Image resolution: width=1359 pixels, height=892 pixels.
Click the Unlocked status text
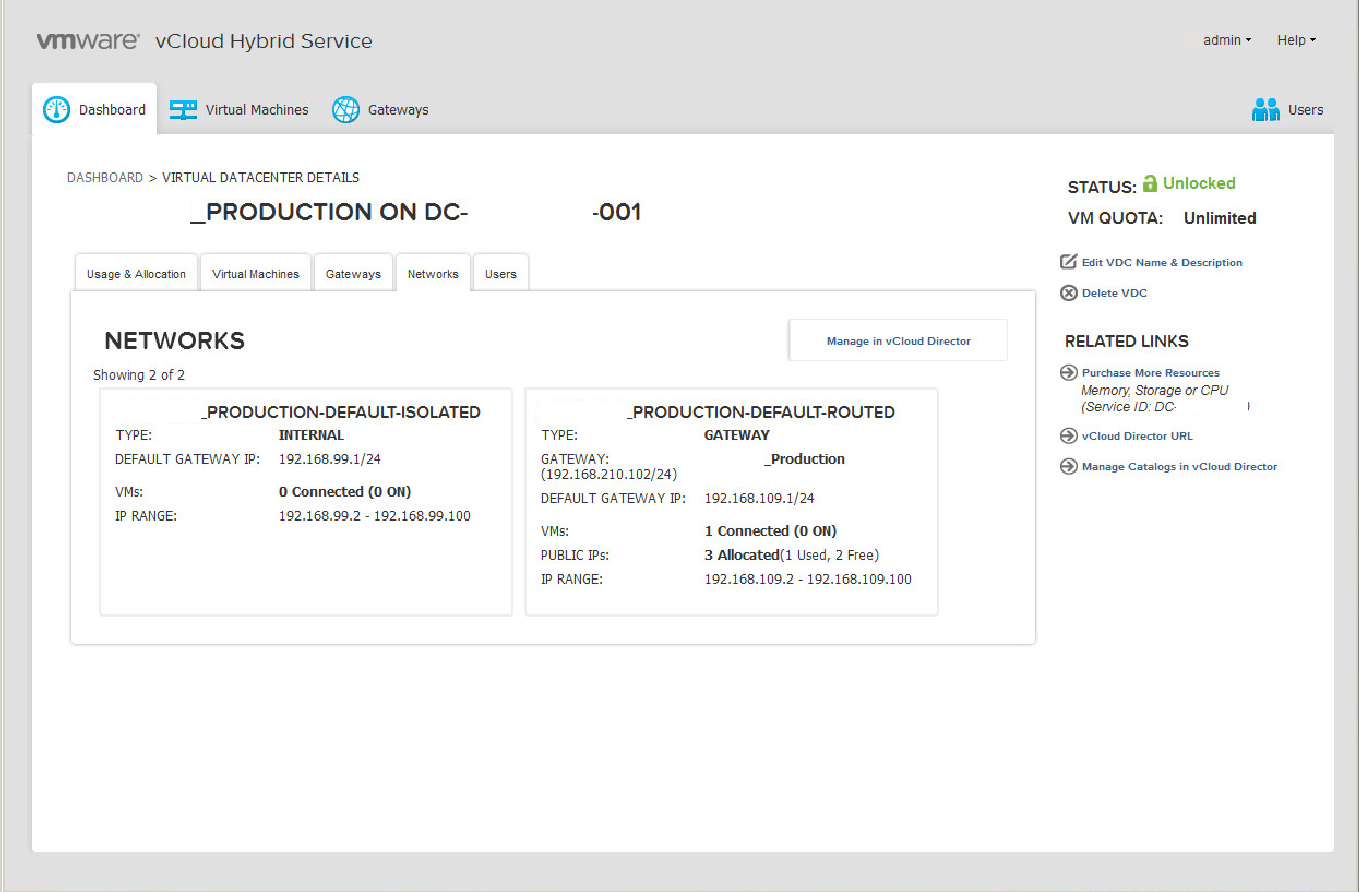coord(1199,183)
